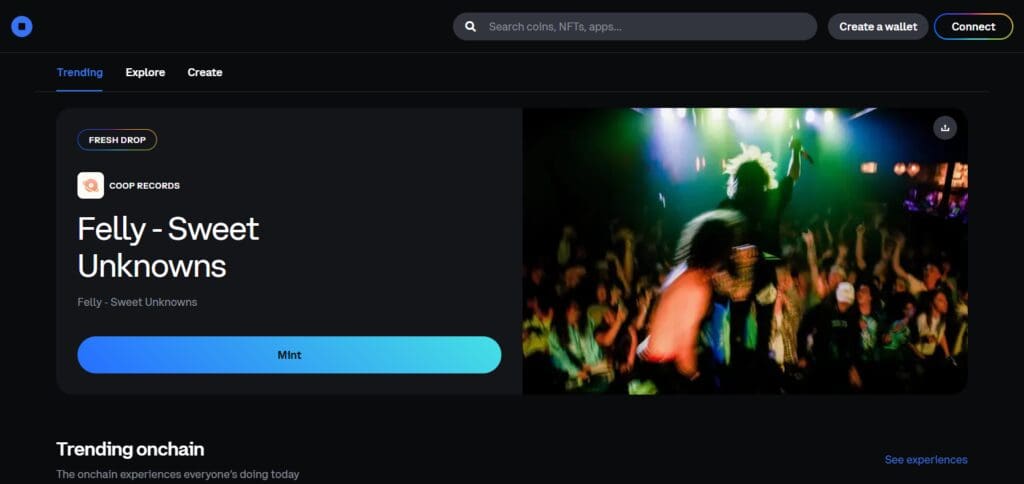Click the Connect button
Screen dimensions: 1024x484
pyautogui.click(x=973, y=27)
